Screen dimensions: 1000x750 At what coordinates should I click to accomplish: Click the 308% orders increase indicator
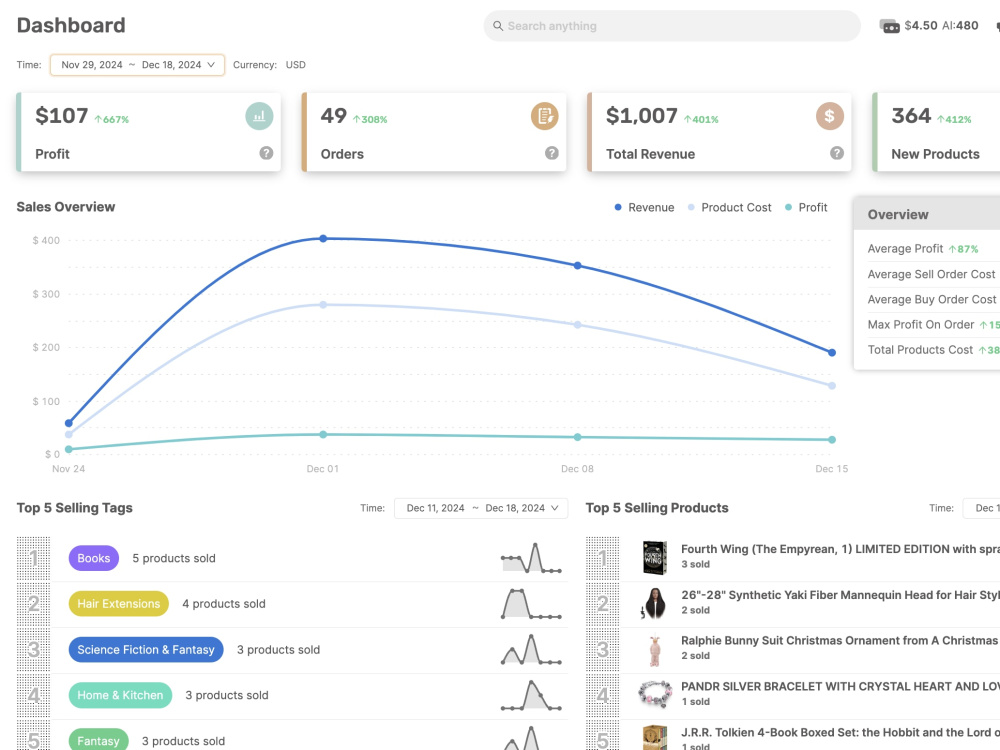point(370,119)
